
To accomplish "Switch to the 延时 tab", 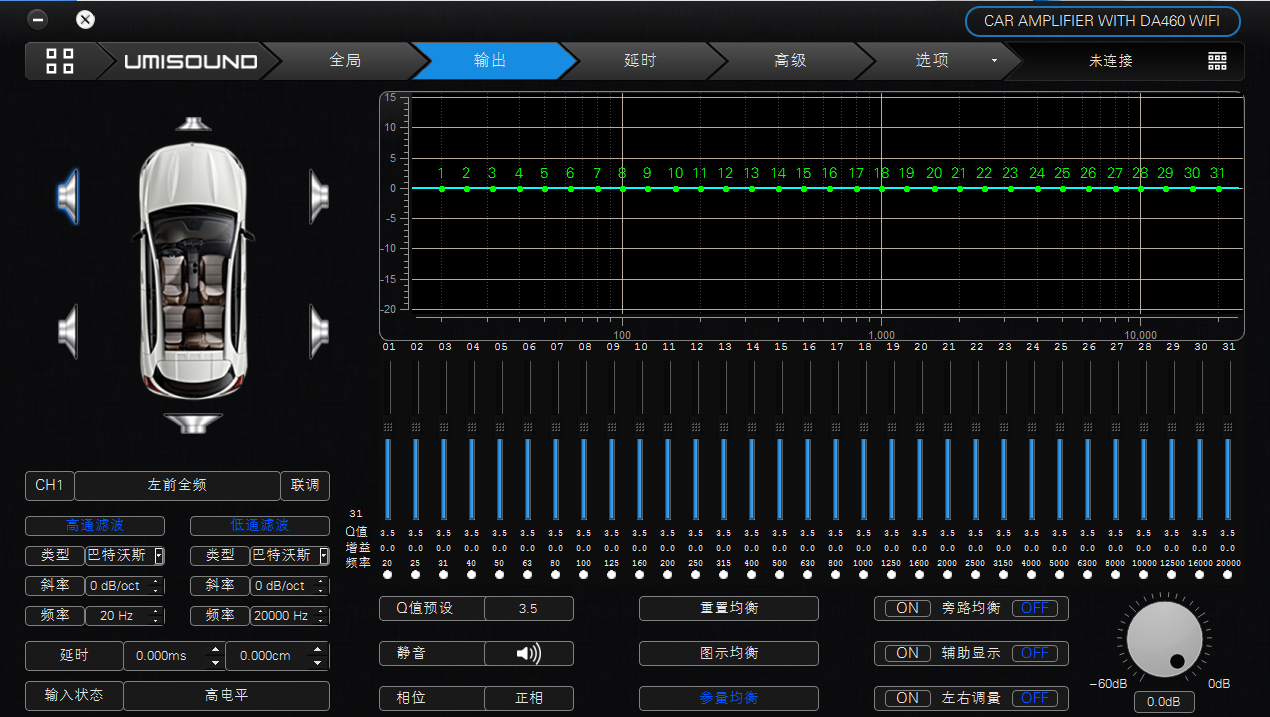I will tap(640, 61).
